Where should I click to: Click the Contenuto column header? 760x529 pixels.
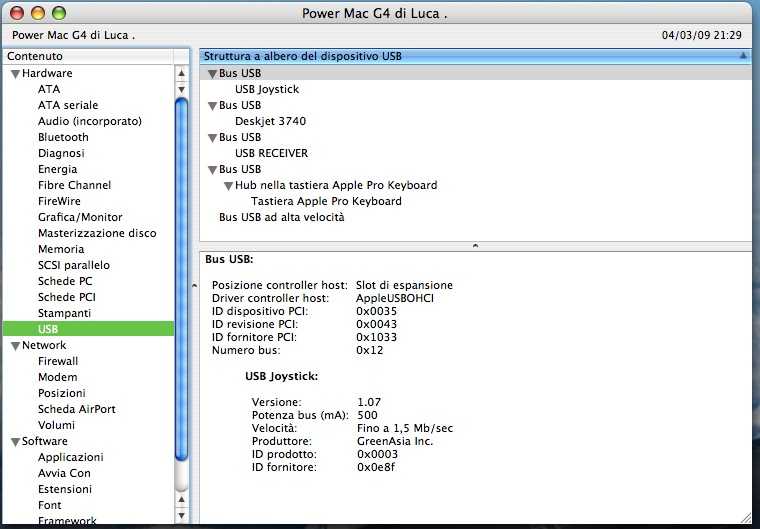point(88,56)
